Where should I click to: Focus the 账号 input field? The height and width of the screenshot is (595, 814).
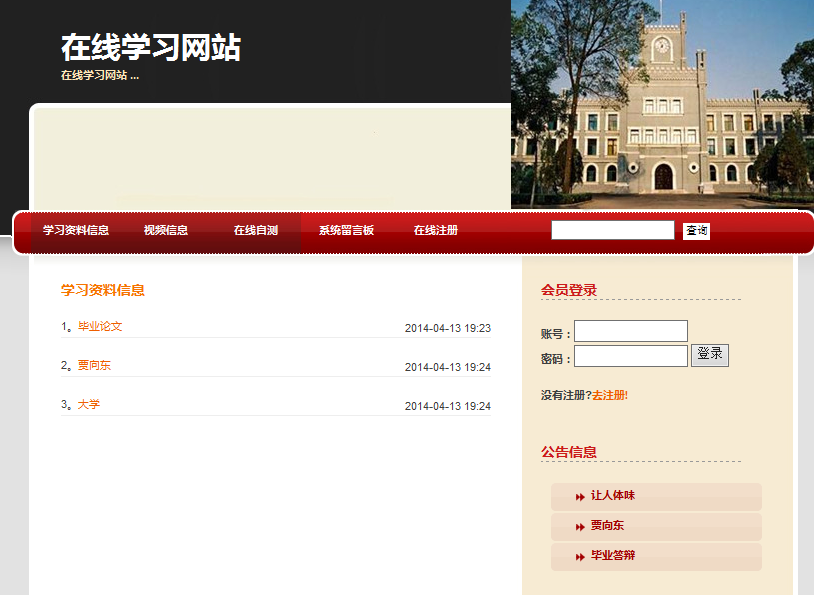631,331
